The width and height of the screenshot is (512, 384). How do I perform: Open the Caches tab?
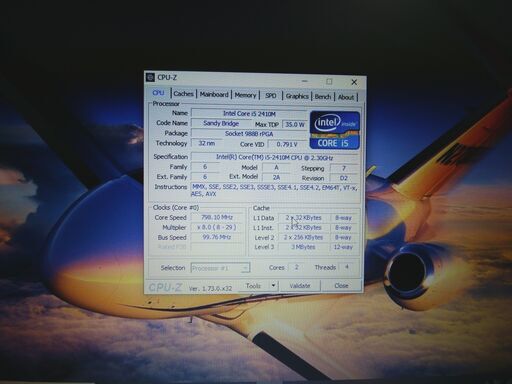point(184,94)
